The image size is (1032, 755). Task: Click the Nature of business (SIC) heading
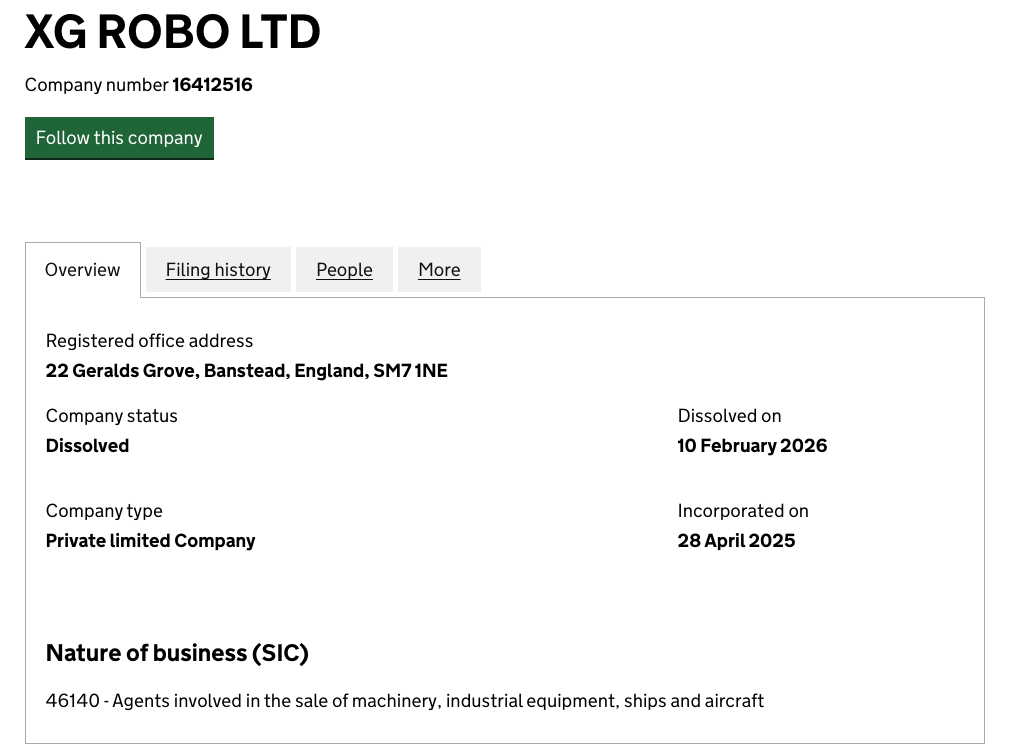point(177,654)
